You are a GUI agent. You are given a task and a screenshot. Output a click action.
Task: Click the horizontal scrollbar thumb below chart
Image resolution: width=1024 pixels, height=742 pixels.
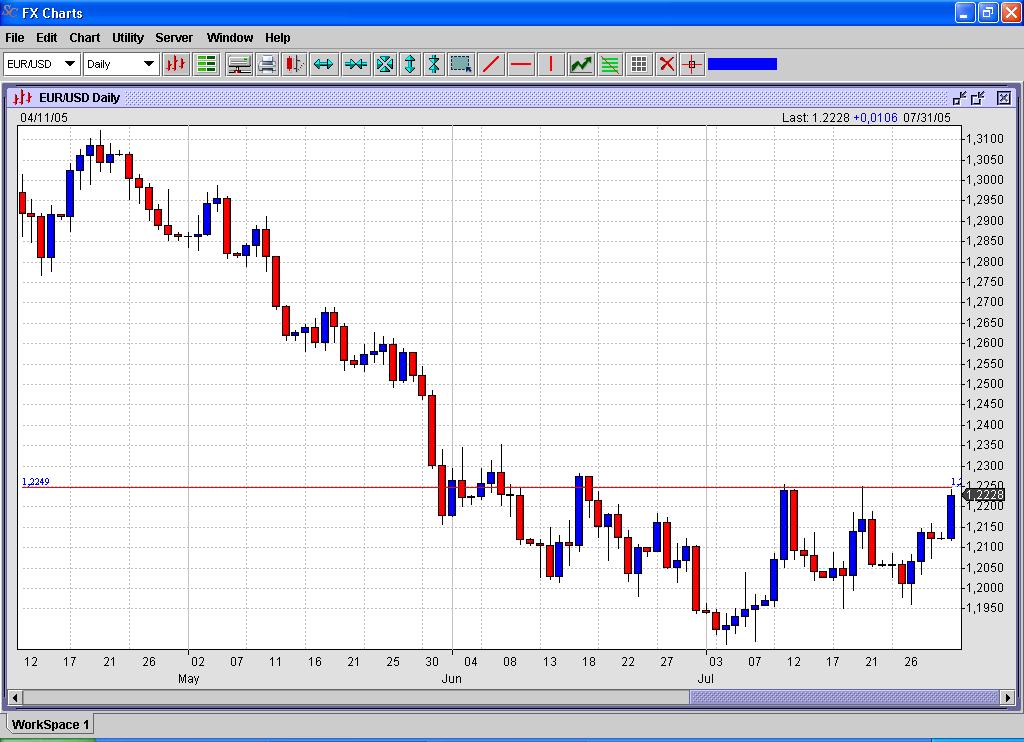(x=845, y=697)
